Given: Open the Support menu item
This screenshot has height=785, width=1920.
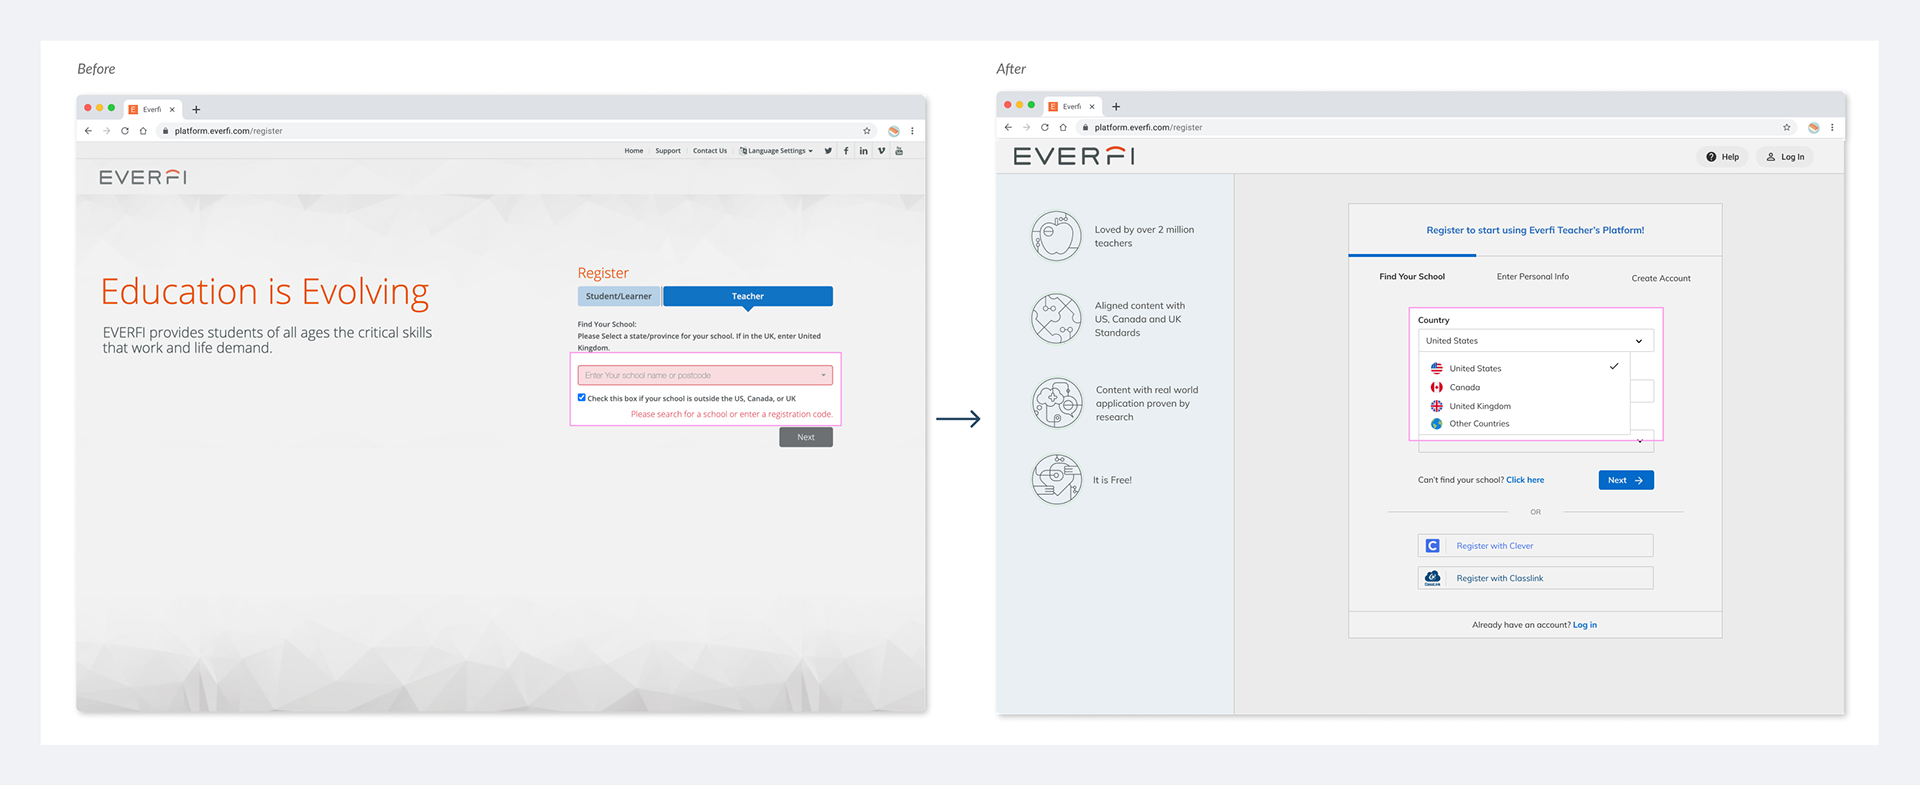Looking at the screenshot, I should [668, 151].
